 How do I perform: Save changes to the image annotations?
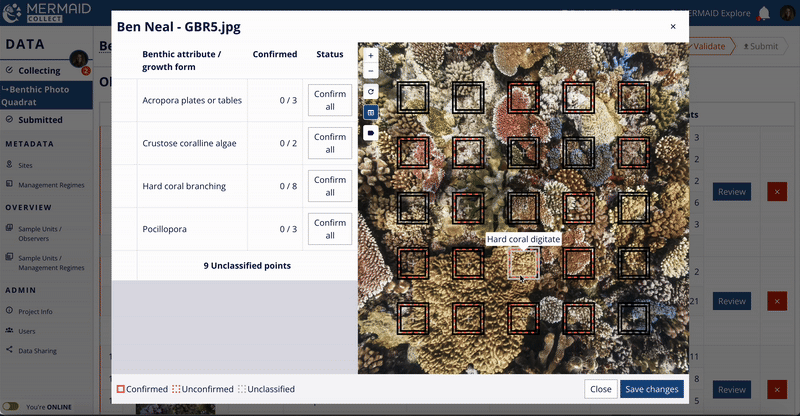point(652,389)
